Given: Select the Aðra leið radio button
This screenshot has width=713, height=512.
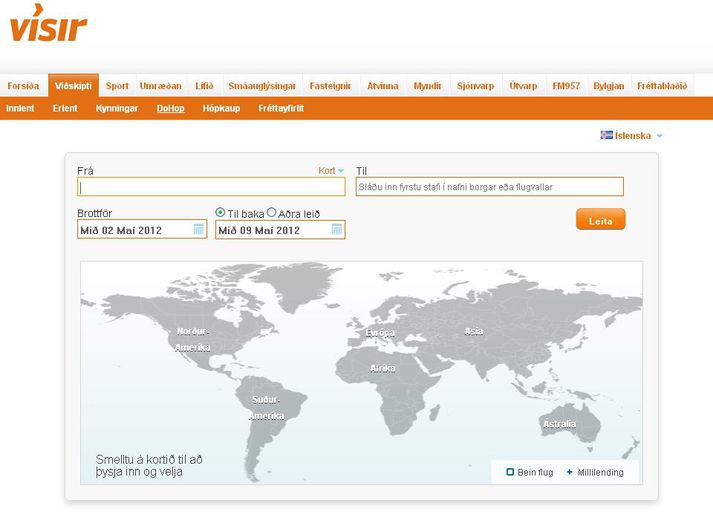Looking at the screenshot, I should click(271, 212).
